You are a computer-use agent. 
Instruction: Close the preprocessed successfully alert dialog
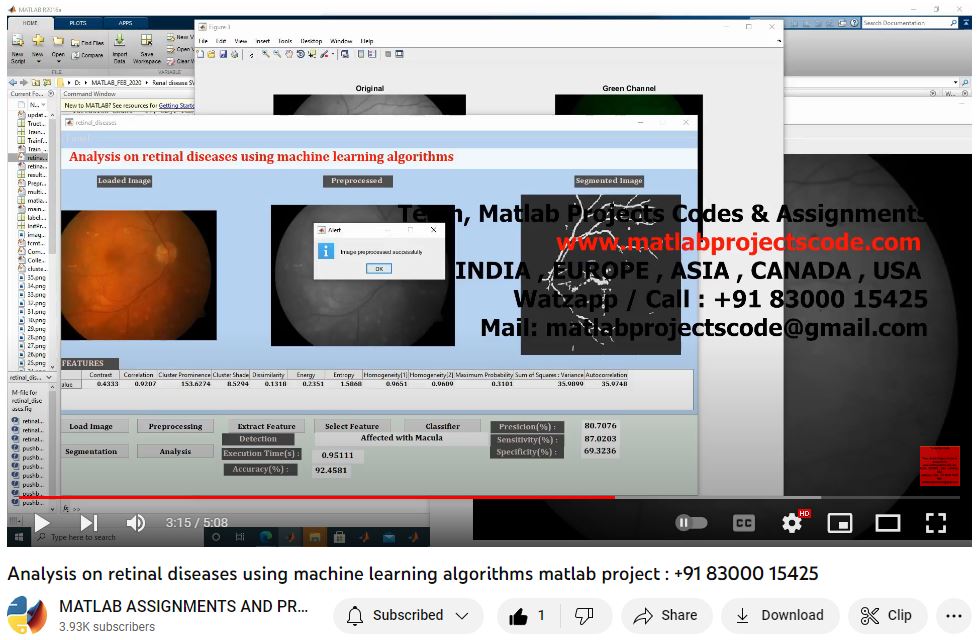tap(433, 230)
